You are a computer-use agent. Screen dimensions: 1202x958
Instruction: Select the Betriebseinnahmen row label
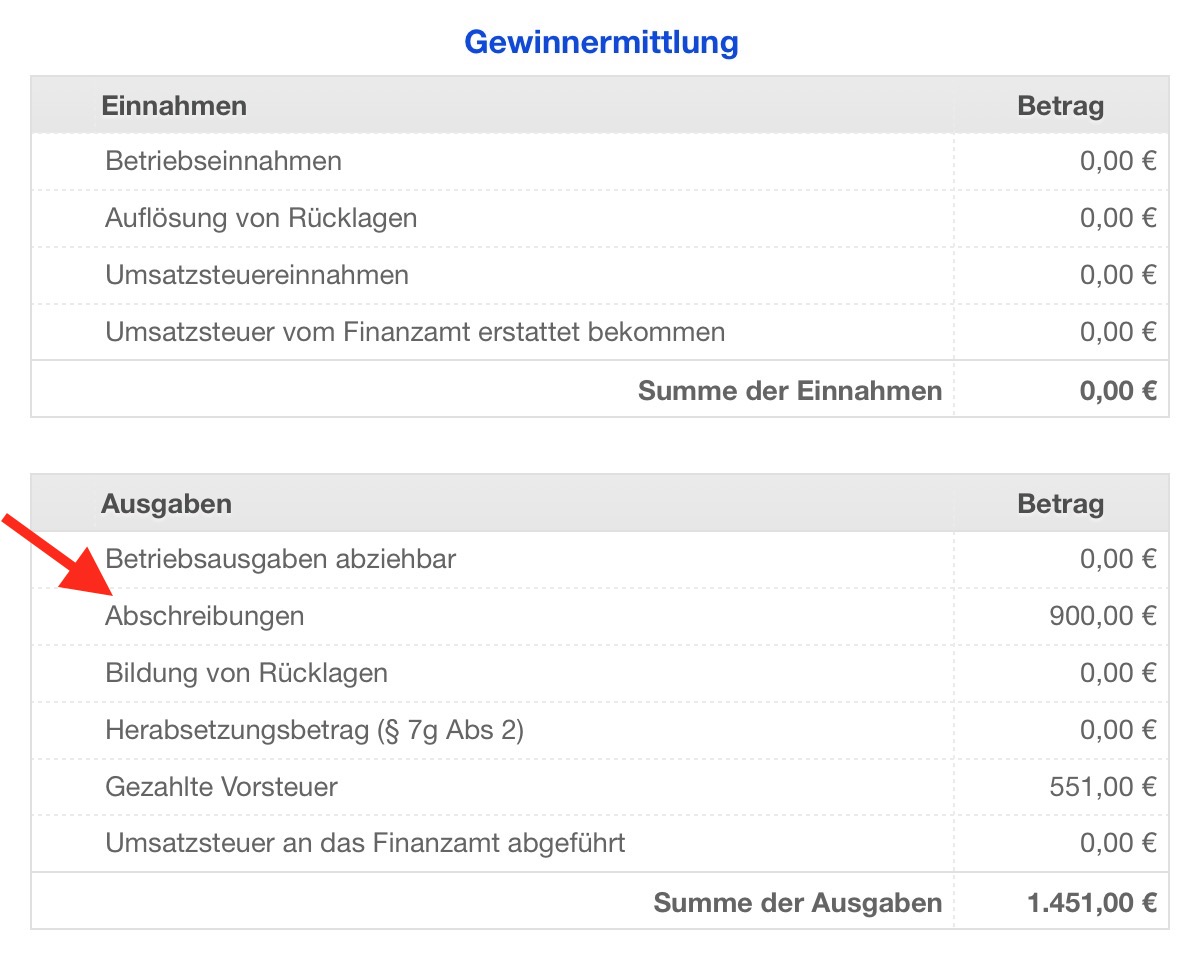(223, 161)
